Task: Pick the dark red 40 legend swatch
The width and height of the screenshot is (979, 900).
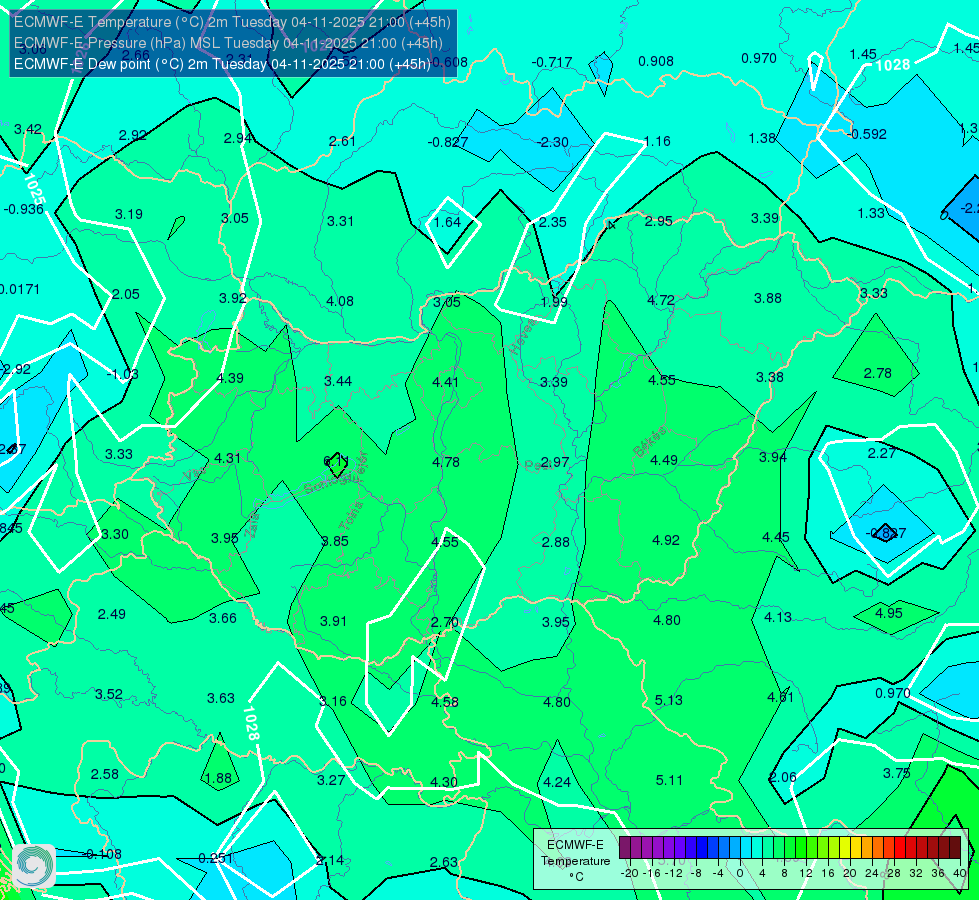Action: (955, 848)
